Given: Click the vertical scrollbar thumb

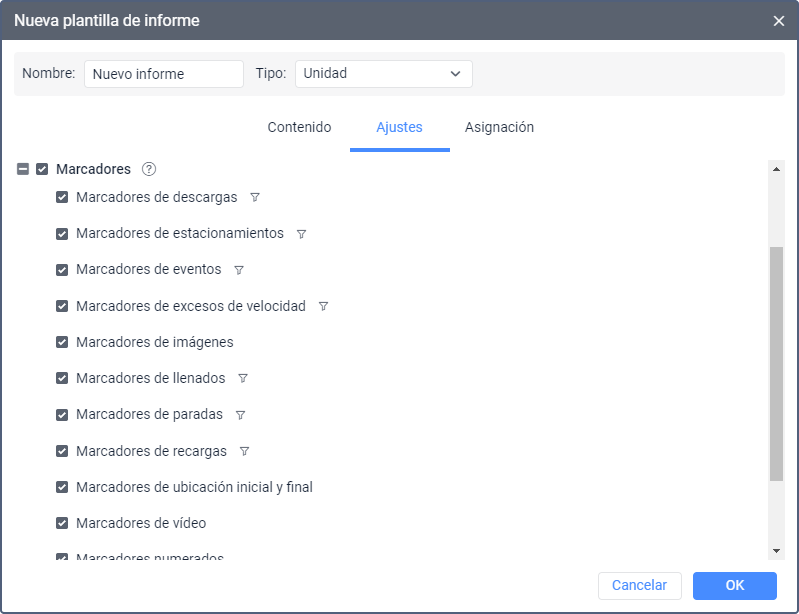Looking at the screenshot, I should click(776, 365).
